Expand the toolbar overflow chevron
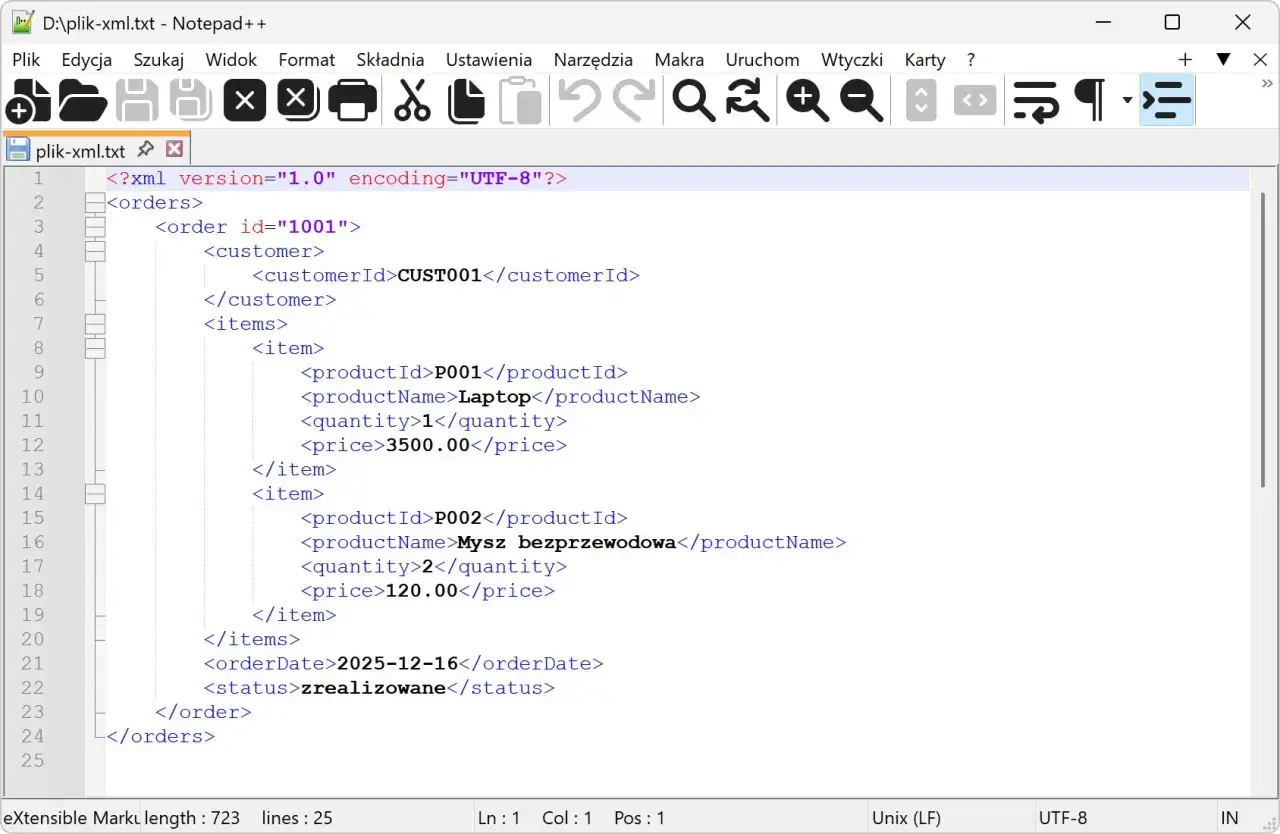This screenshot has width=1280, height=834. (x=1268, y=84)
